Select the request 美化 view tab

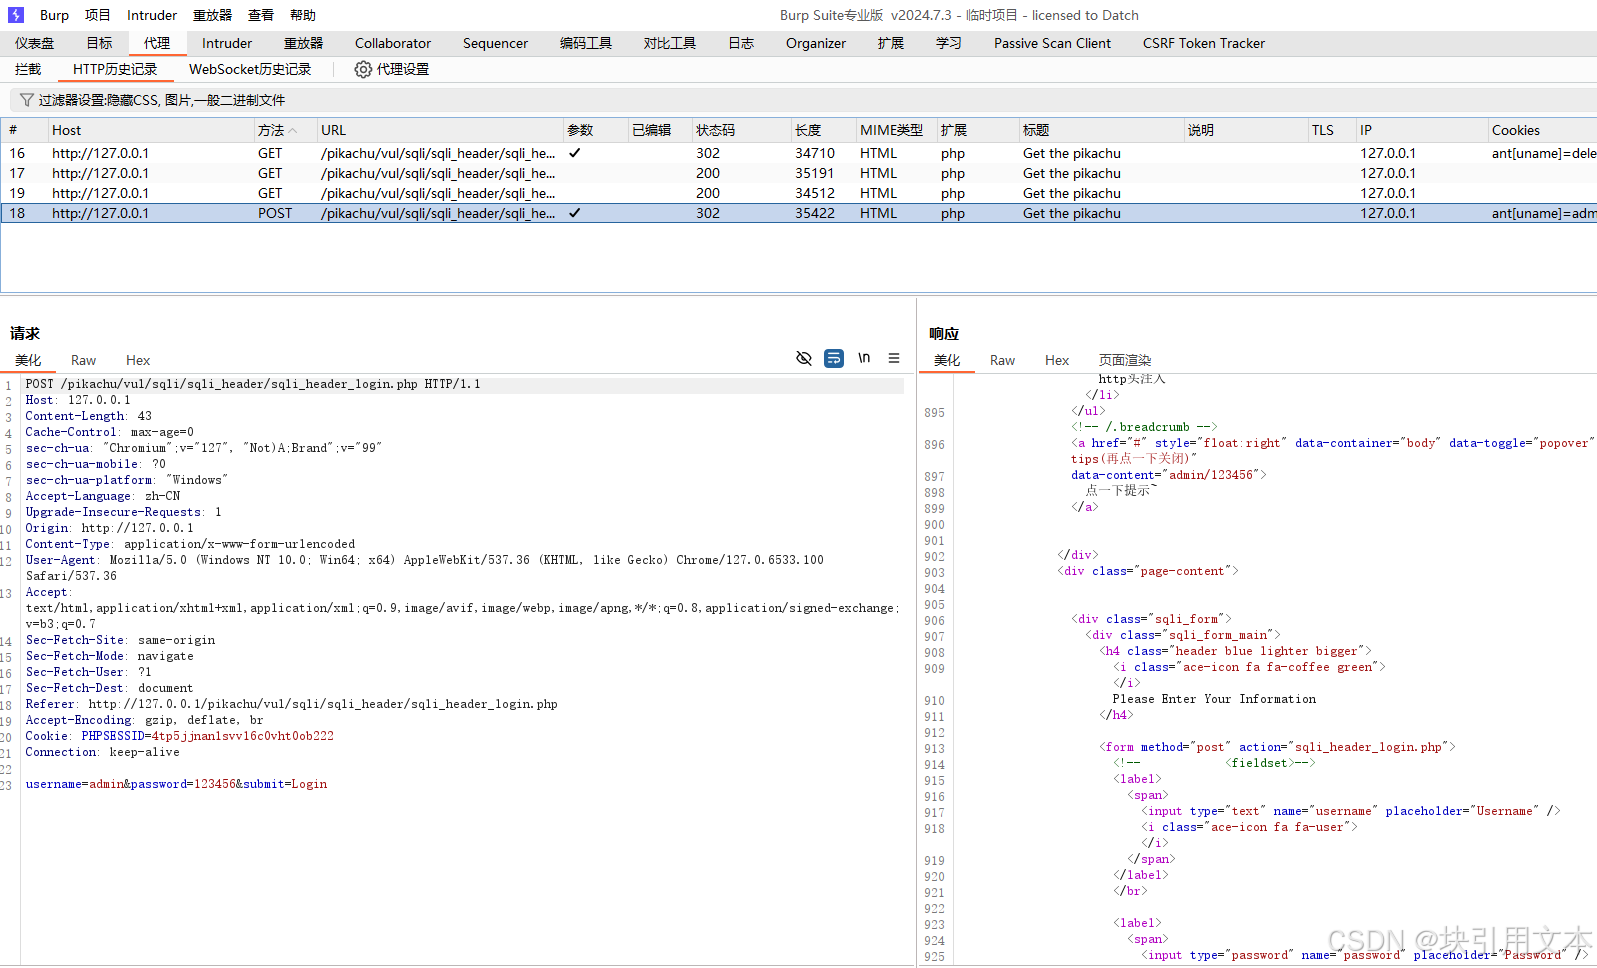28,360
